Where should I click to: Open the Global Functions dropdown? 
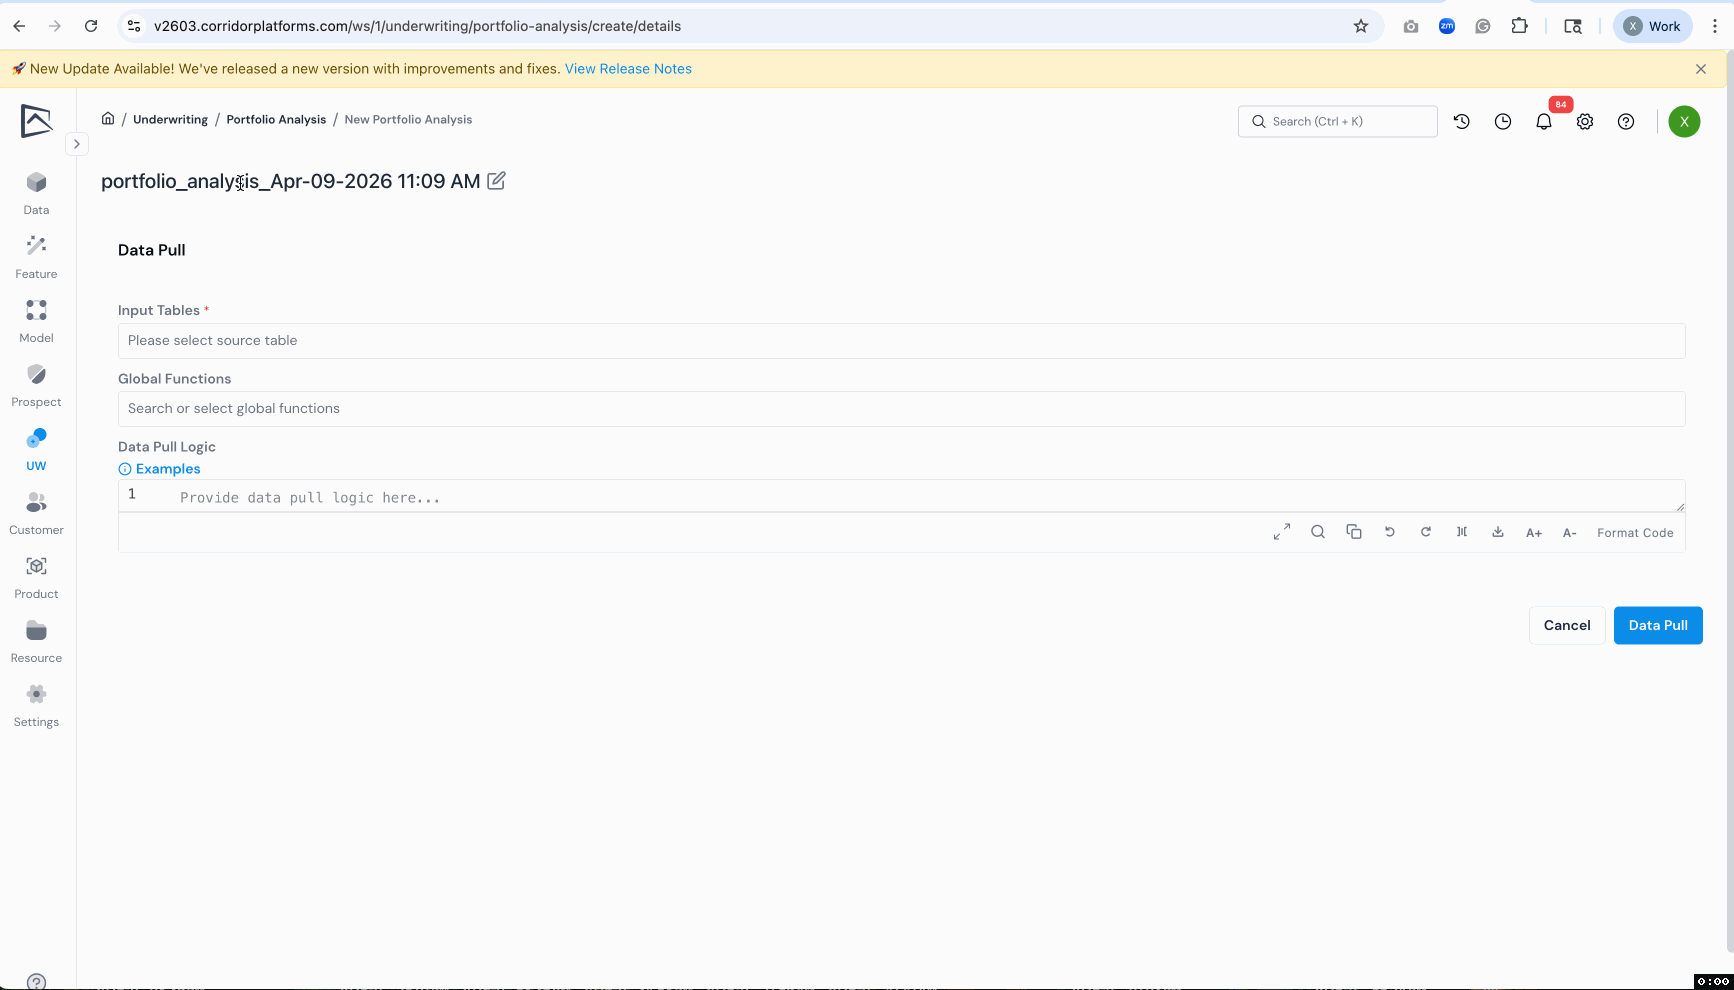coord(902,409)
